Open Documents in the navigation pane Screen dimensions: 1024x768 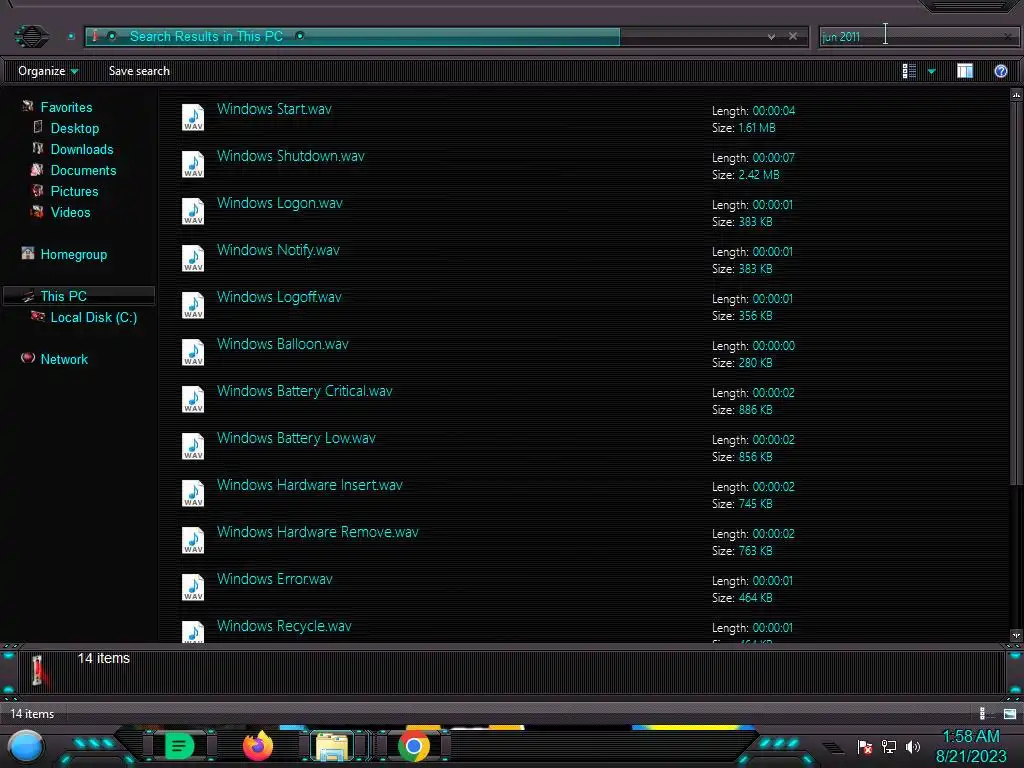(x=83, y=170)
